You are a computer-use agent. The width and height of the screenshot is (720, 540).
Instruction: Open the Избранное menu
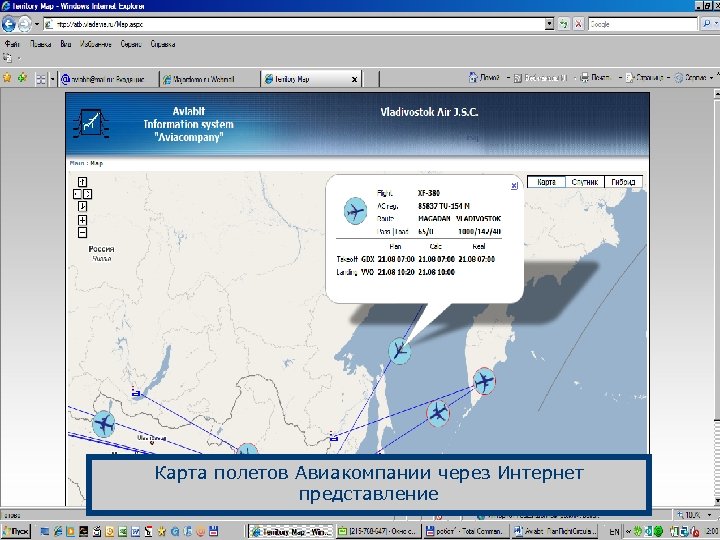[x=96, y=44]
